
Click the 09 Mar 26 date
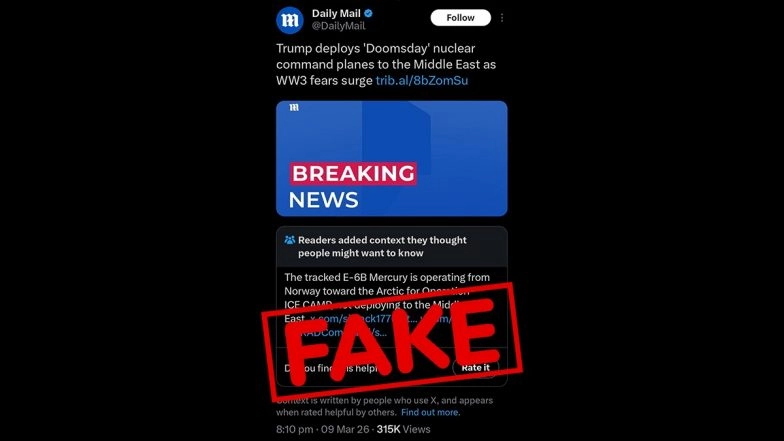pos(344,430)
